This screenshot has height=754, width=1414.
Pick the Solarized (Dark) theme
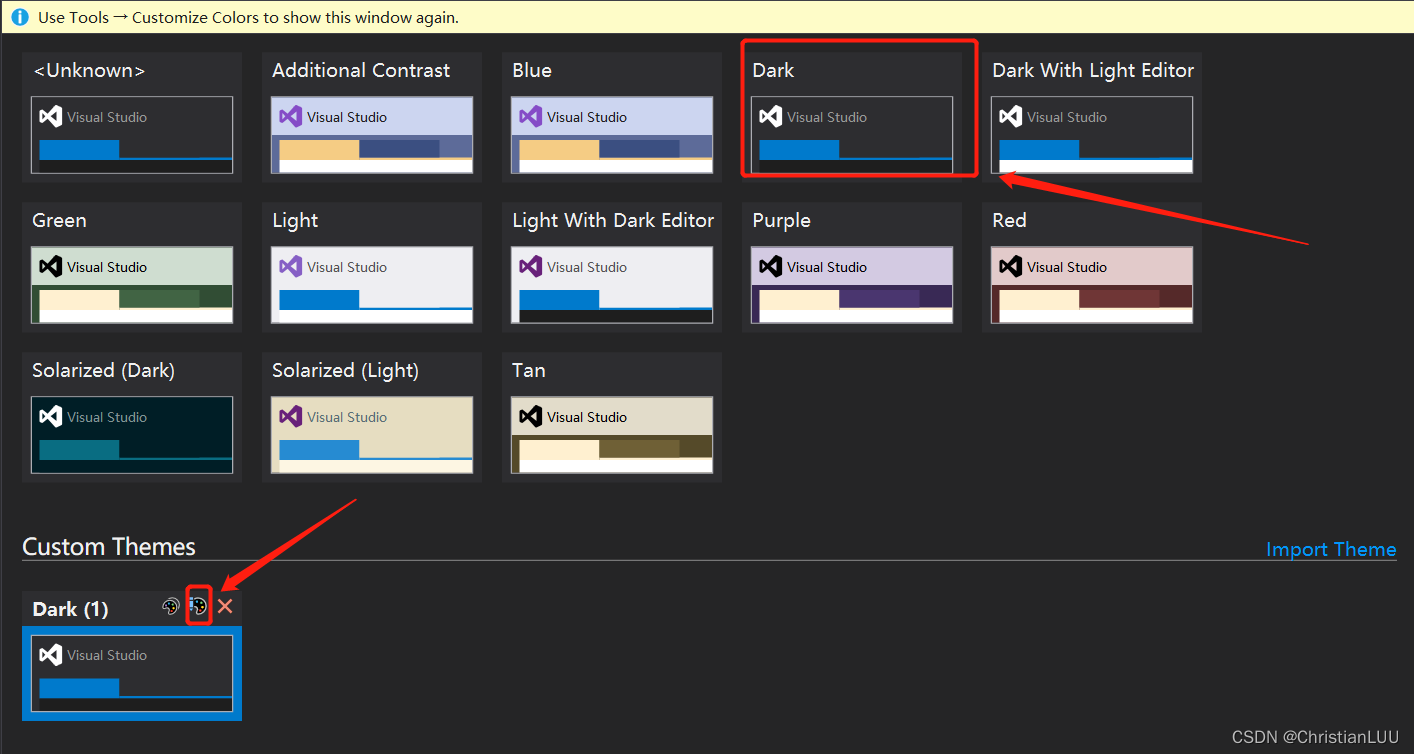pos(132,417)
